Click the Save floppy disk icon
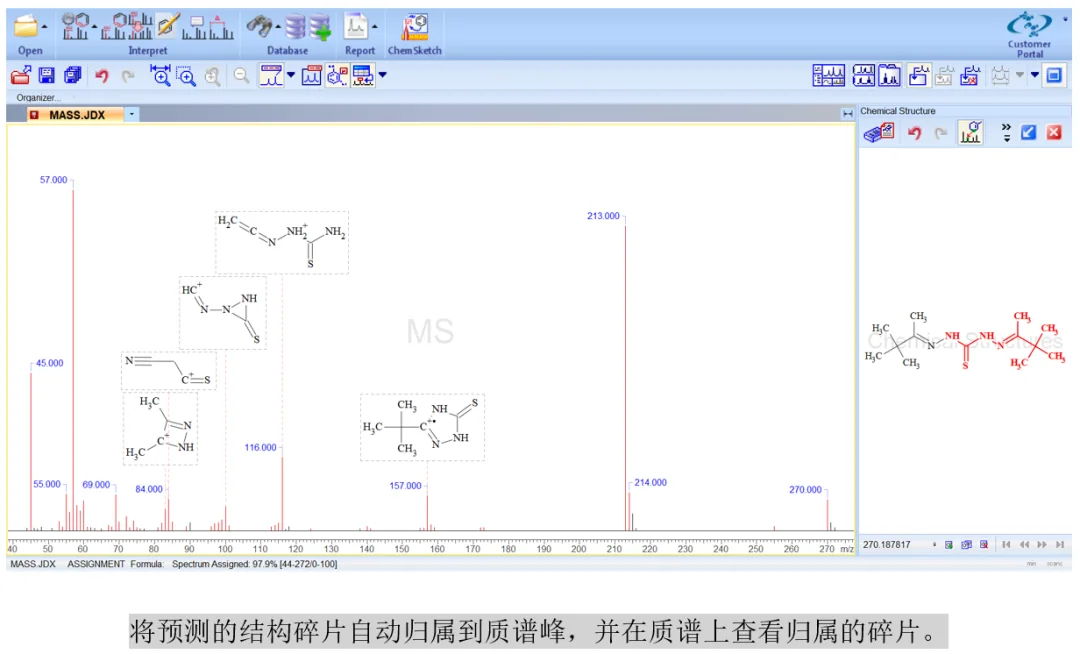The height and width of the screenshot is (654, 1080). click(x=47, y=75)
